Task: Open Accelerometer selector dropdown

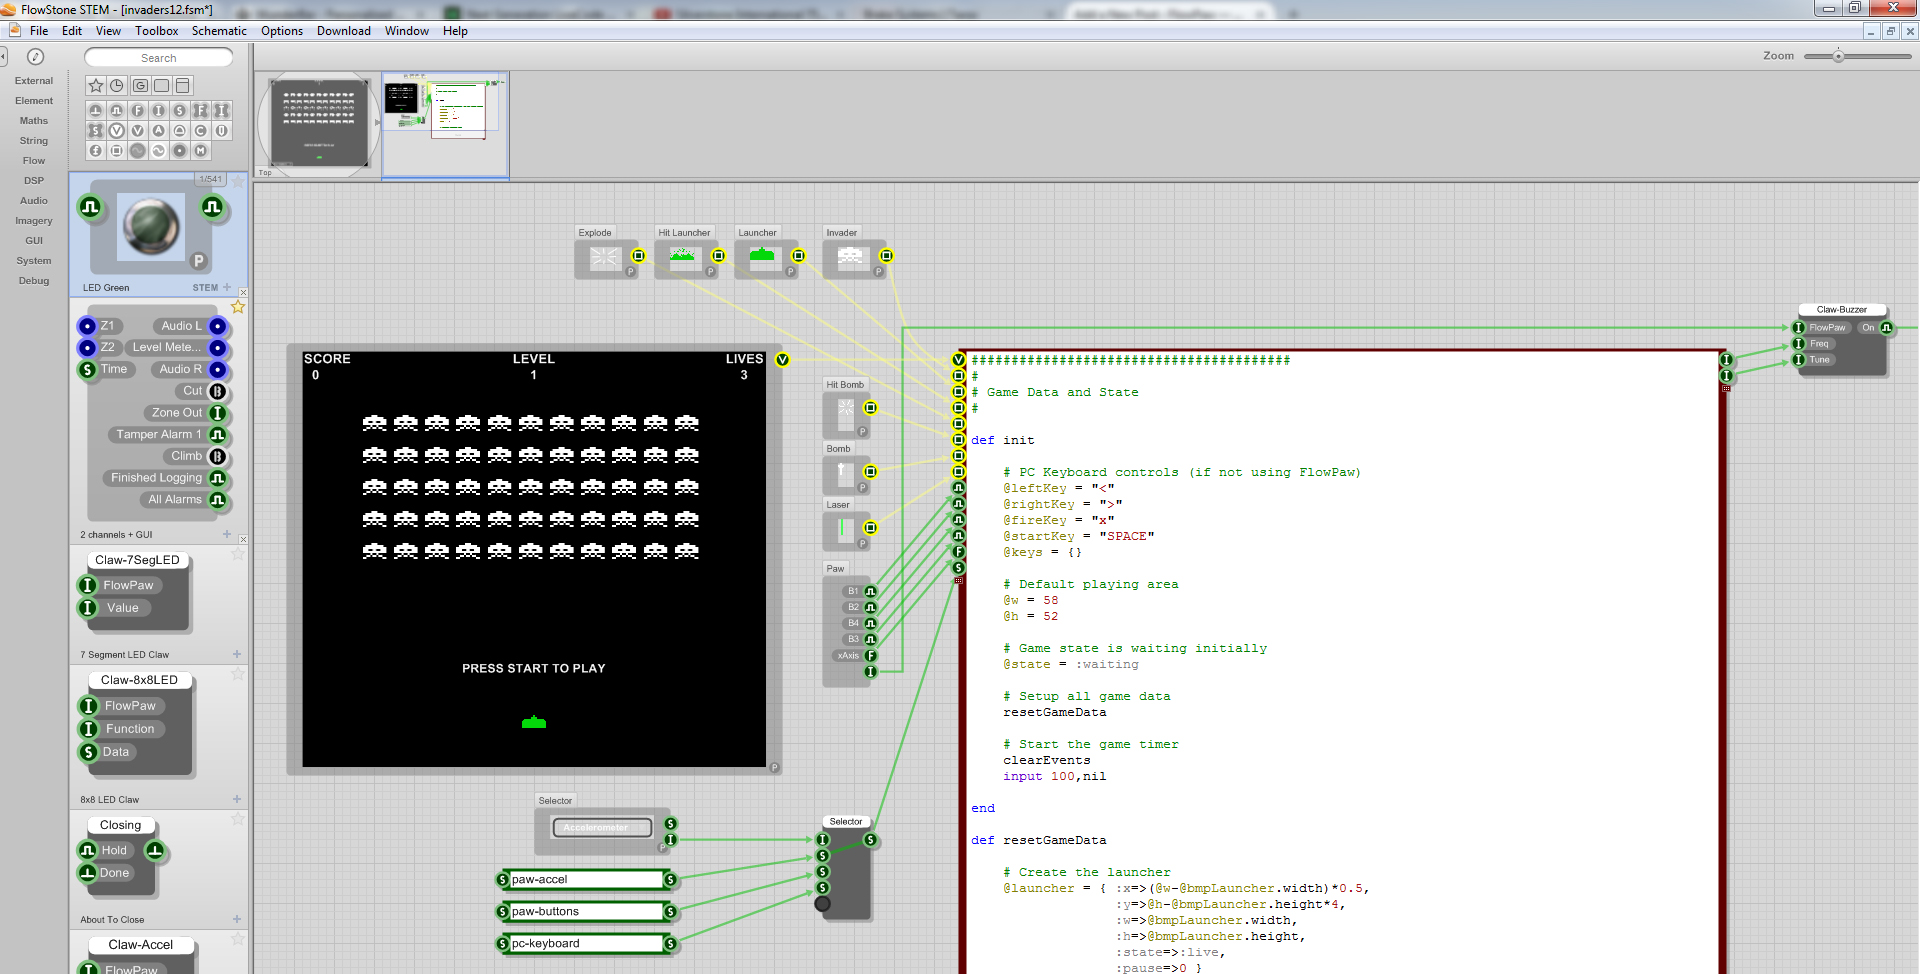Action: 602,828
